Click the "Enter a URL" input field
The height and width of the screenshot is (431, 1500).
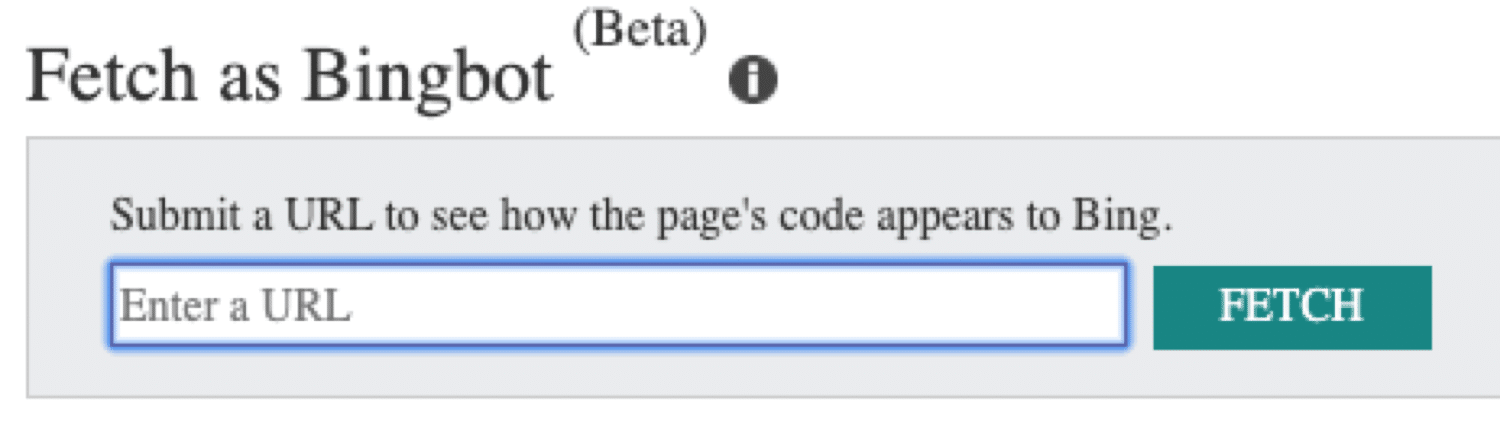(x=618, y=305)
